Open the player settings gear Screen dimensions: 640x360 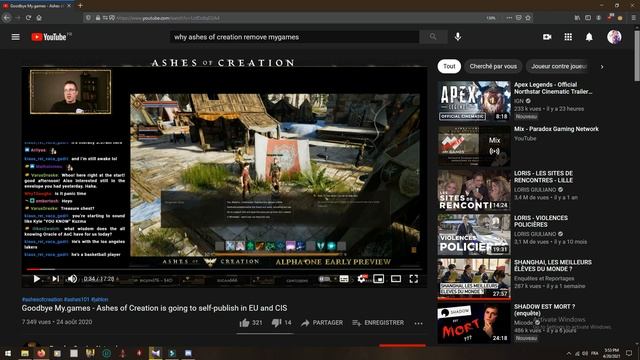[x=362, y=279]
